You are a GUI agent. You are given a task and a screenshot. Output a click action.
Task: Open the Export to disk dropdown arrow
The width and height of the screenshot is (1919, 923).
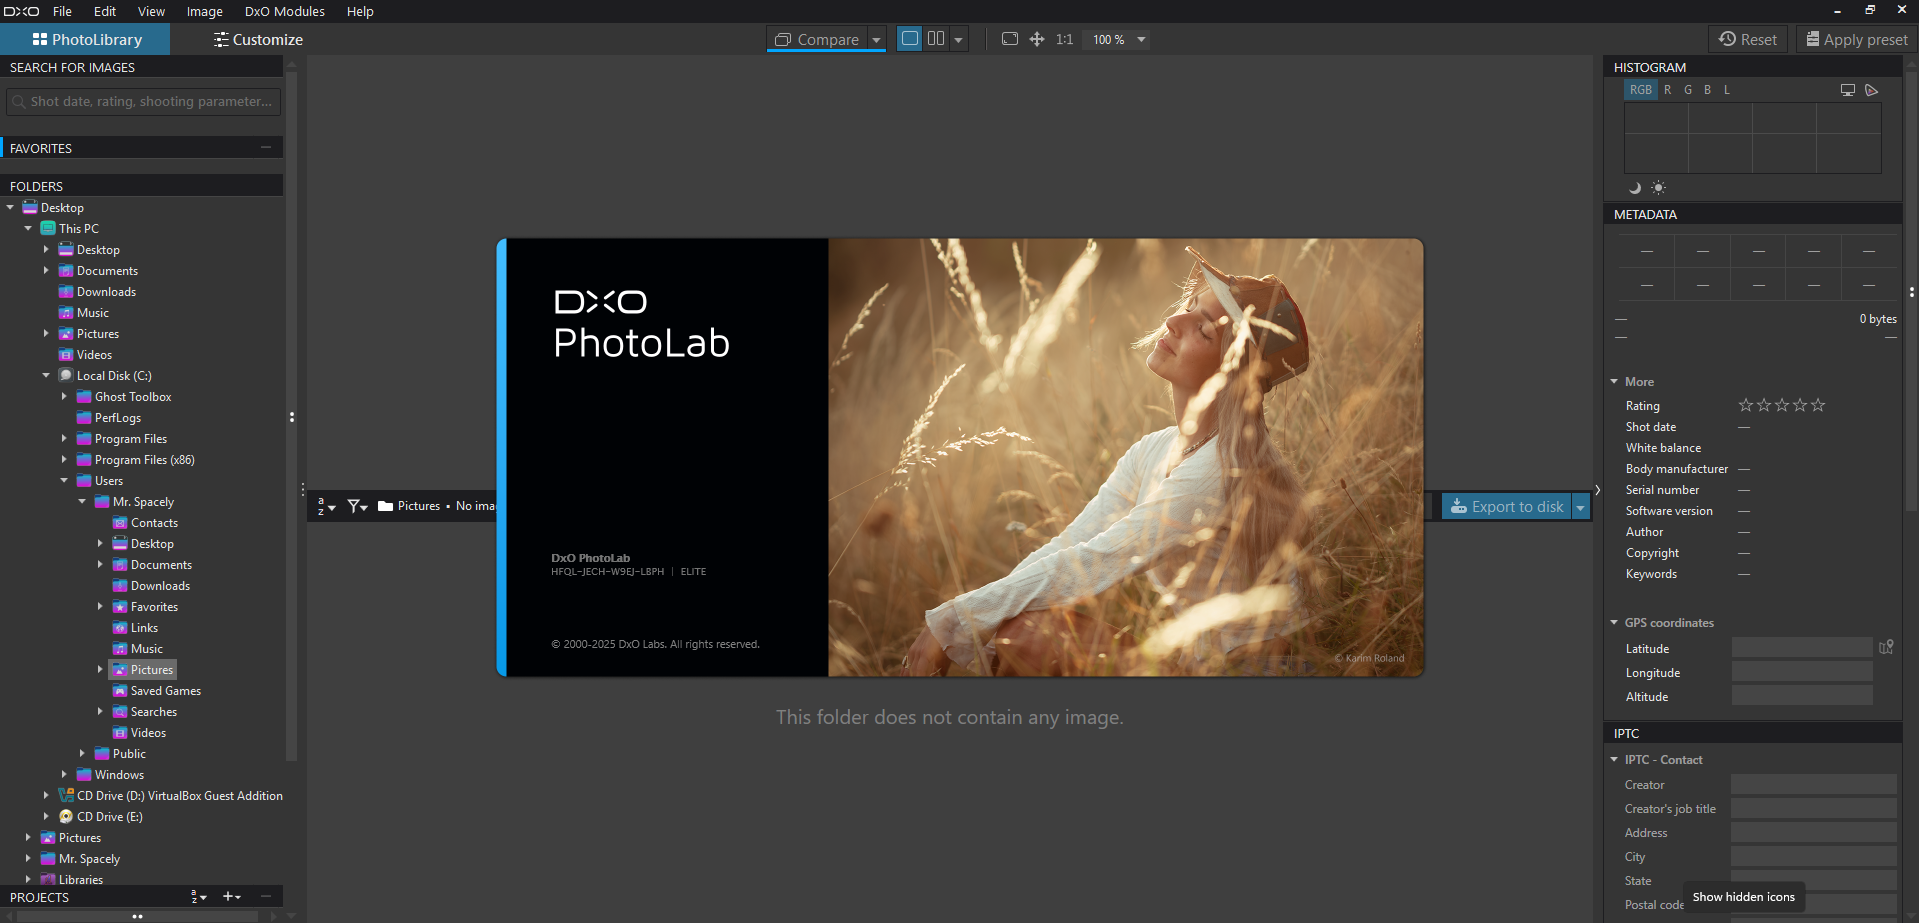click(x=1581, y=508)
